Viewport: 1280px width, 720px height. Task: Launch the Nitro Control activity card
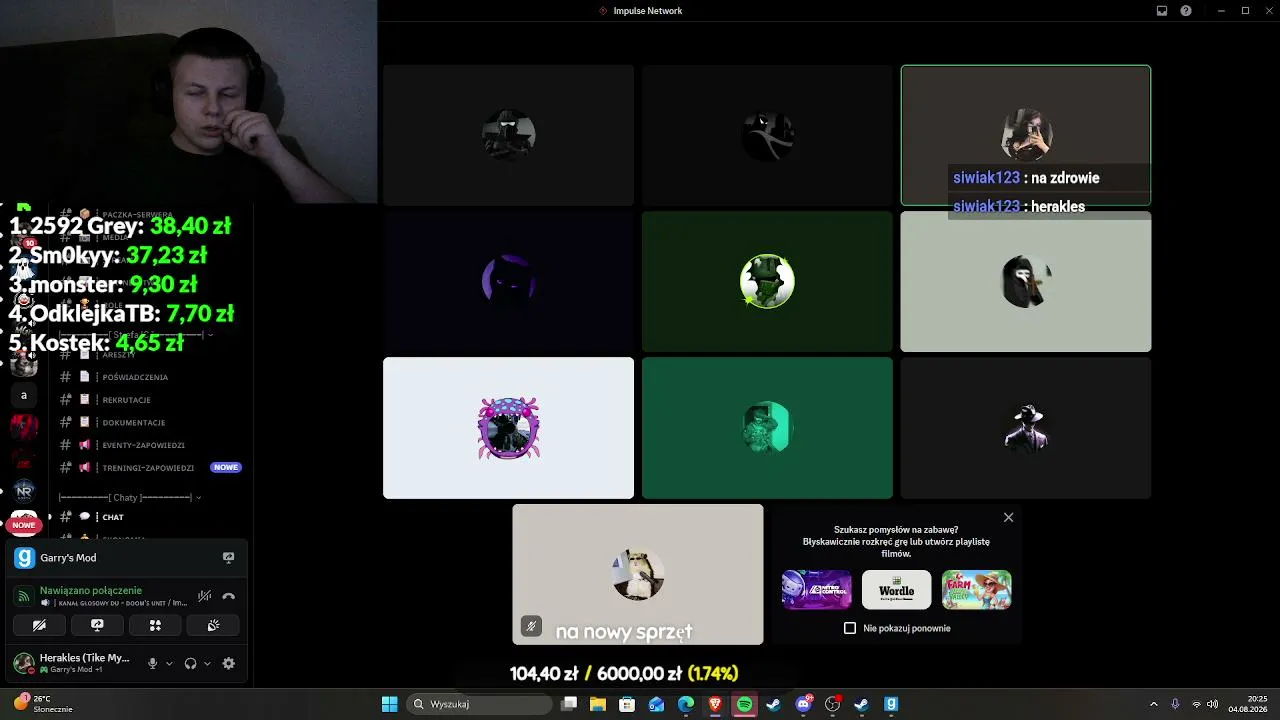coord(817,590)
